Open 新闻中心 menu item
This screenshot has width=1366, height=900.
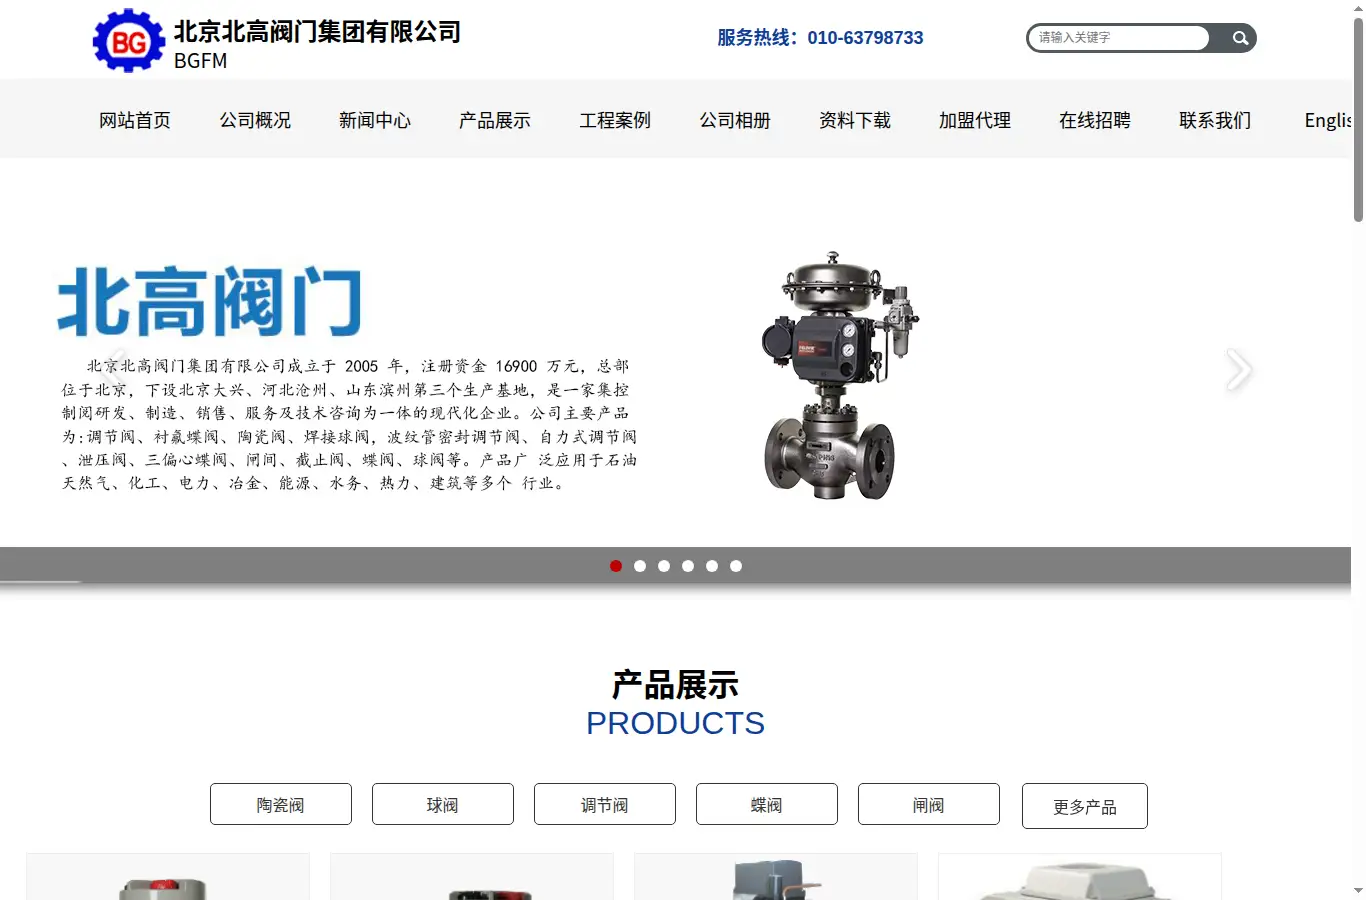tap(375, 120)
